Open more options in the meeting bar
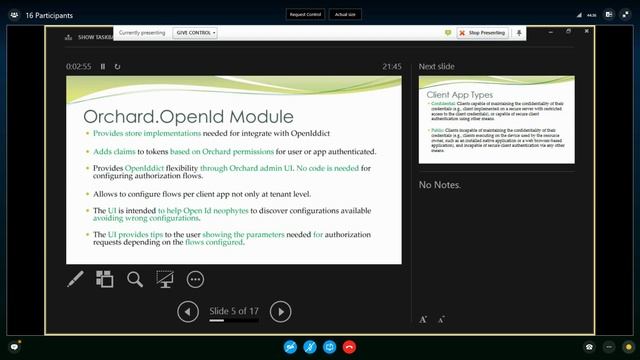The height and width of the screenshot is (360, 640). [x=609, y=347]
